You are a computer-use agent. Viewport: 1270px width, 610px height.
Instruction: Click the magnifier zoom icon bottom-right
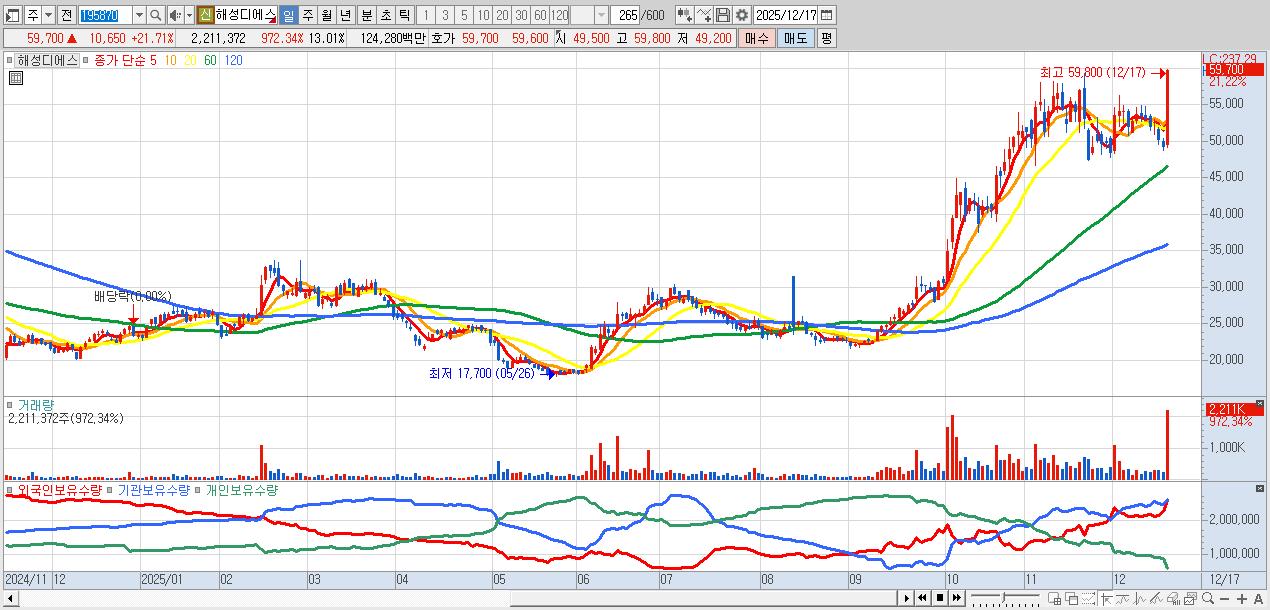[1208, 599]
